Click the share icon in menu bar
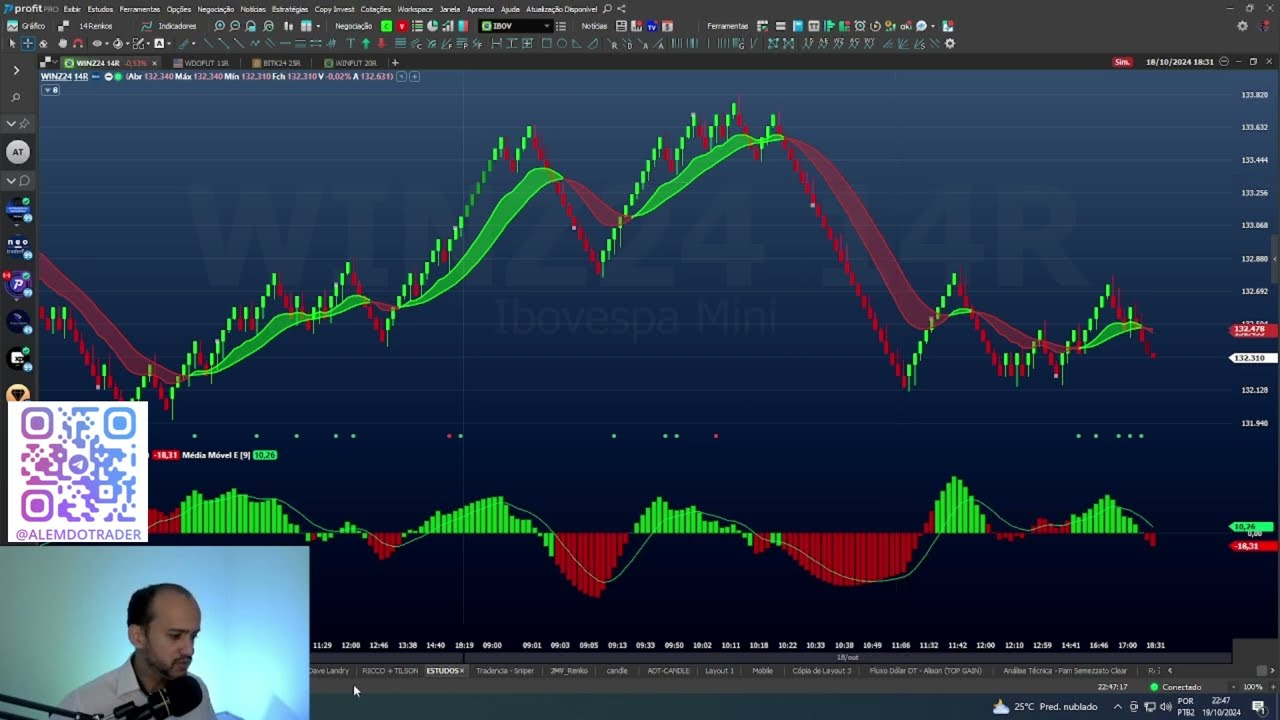1280x720 pixels. 621,9
